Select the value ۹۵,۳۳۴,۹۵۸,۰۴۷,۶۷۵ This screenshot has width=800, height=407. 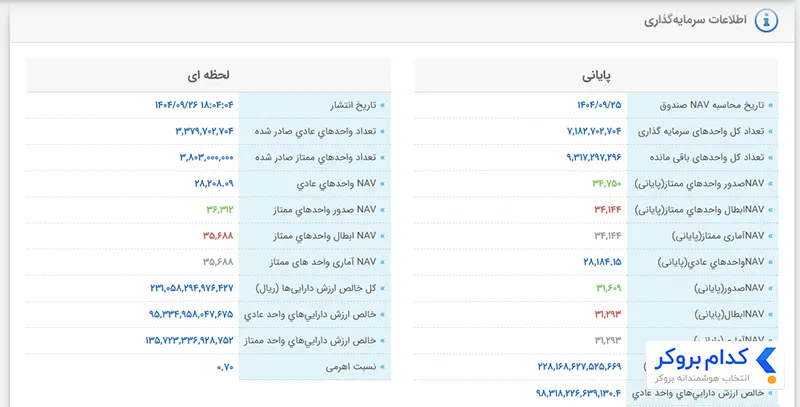tap(191, 315)
